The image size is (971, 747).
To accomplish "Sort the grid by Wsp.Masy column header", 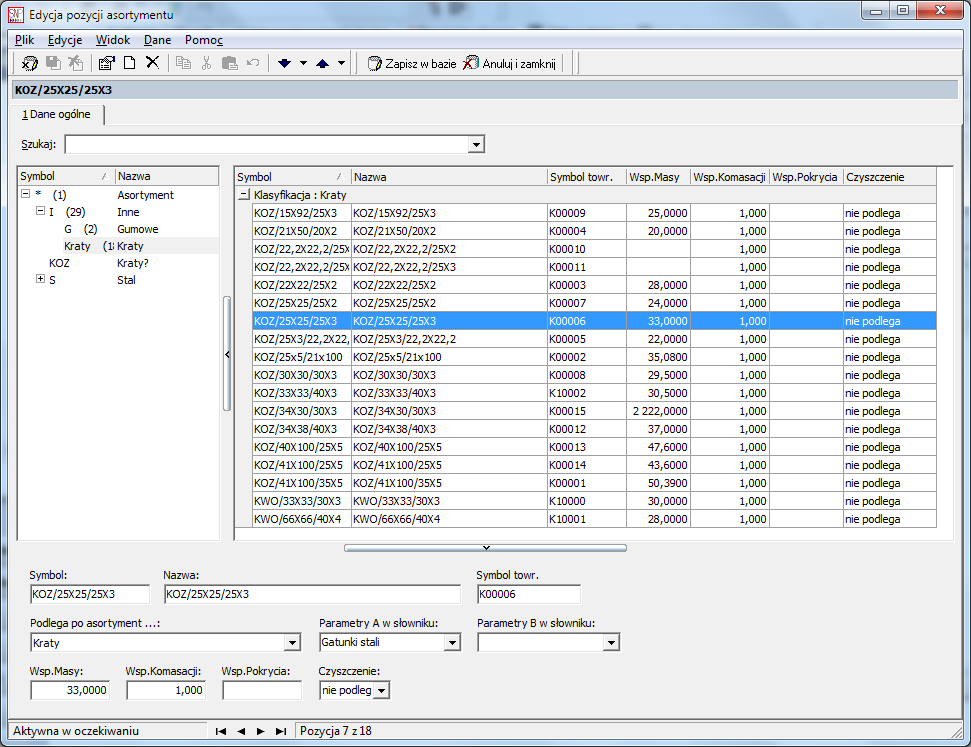I will pyautogui.click(x=658, y=177).
